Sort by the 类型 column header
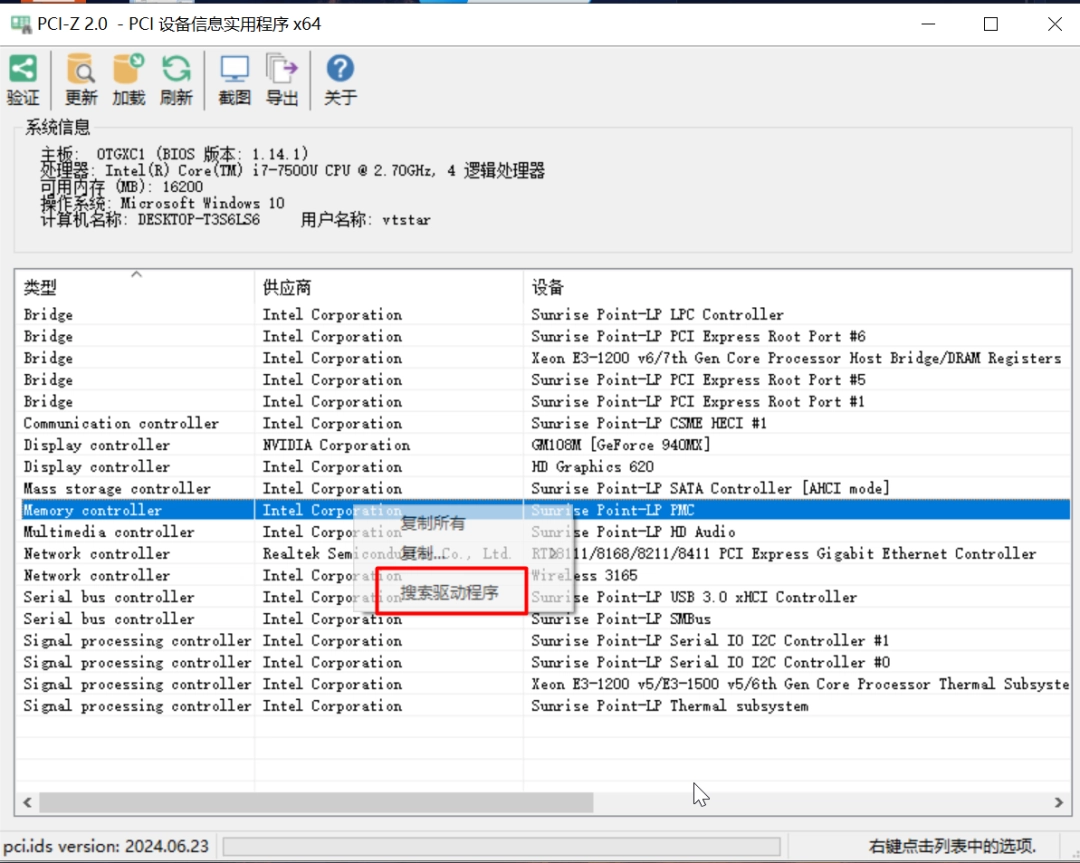1080x863 pixels. point(135,287)
